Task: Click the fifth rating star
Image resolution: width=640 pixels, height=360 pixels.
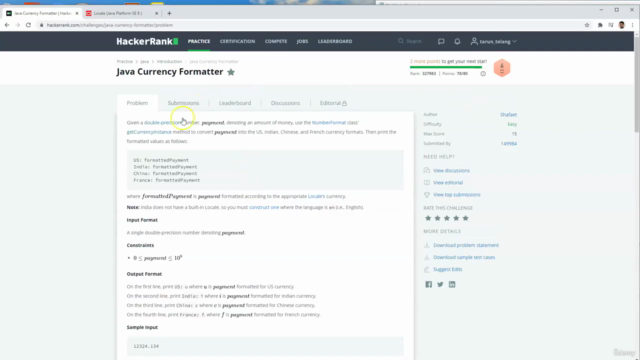Action: click(x=465, y=218)
